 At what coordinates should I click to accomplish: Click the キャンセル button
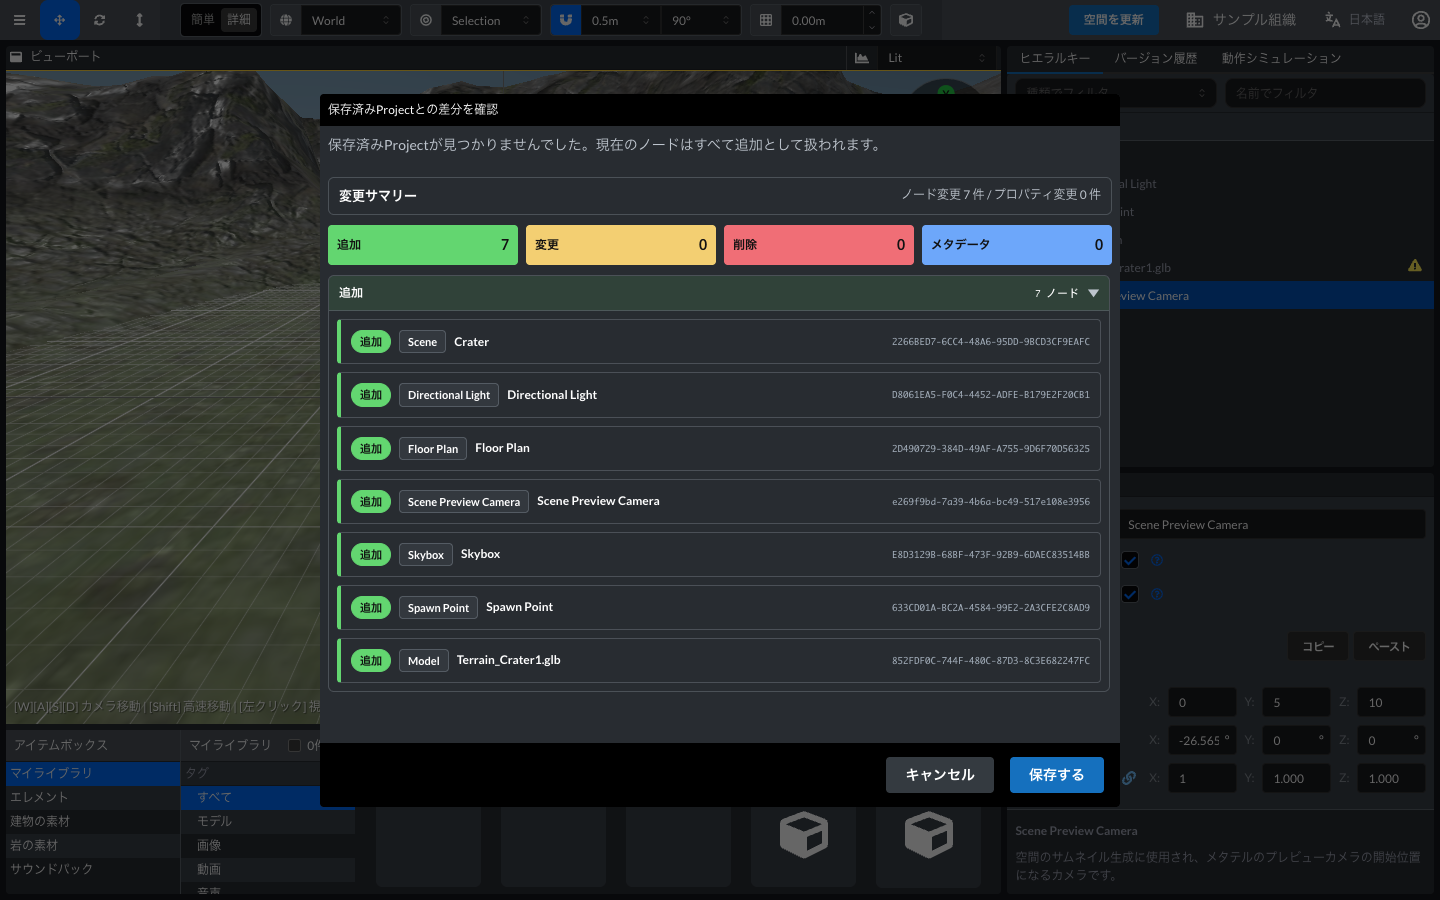point(940,775)
